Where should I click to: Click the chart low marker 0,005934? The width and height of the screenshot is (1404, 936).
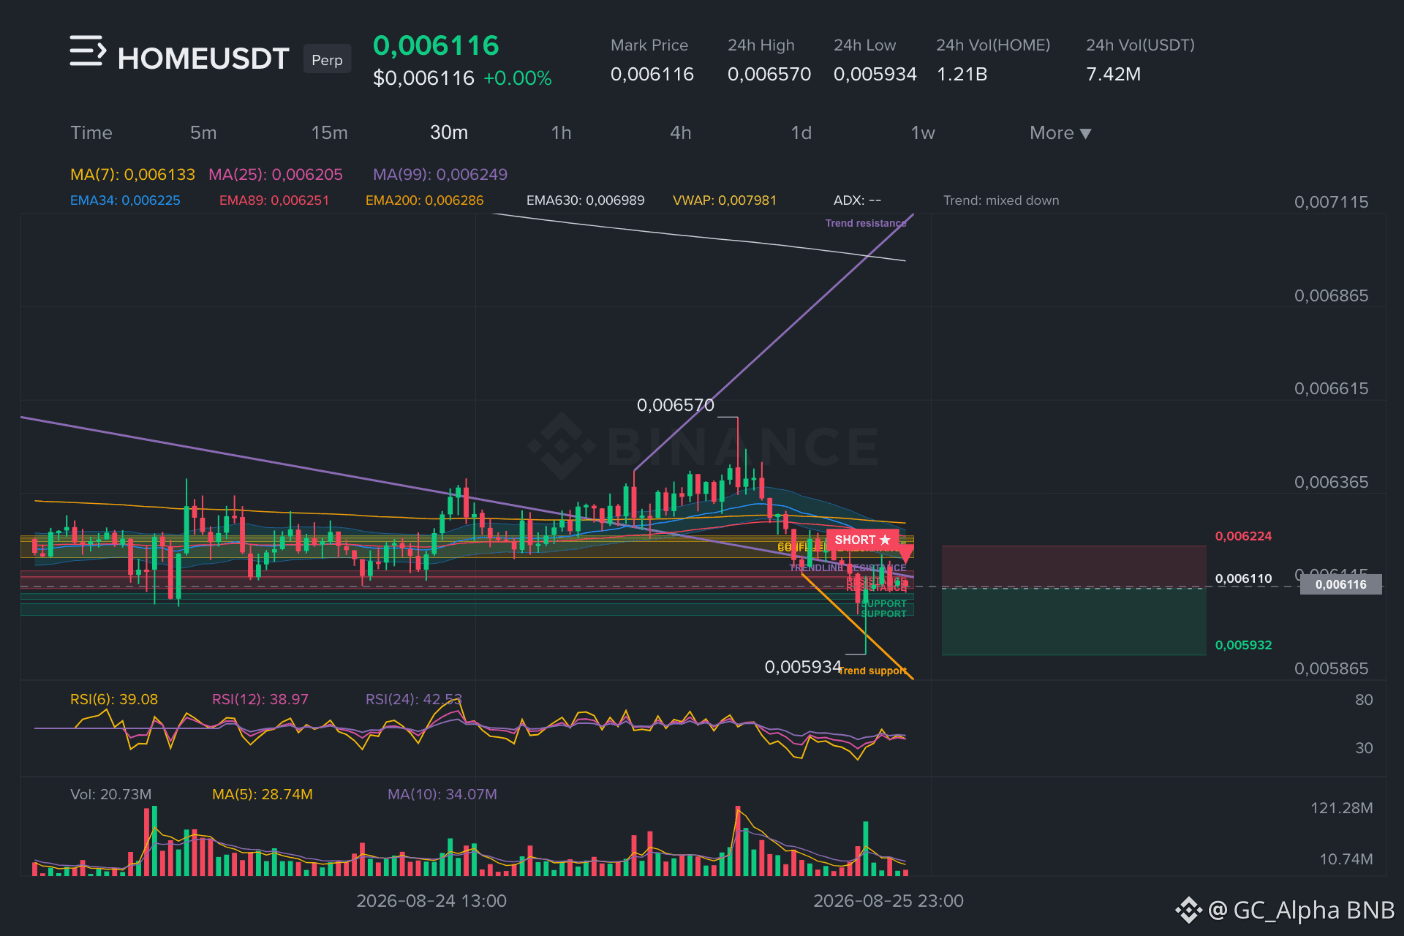[803, 667]
